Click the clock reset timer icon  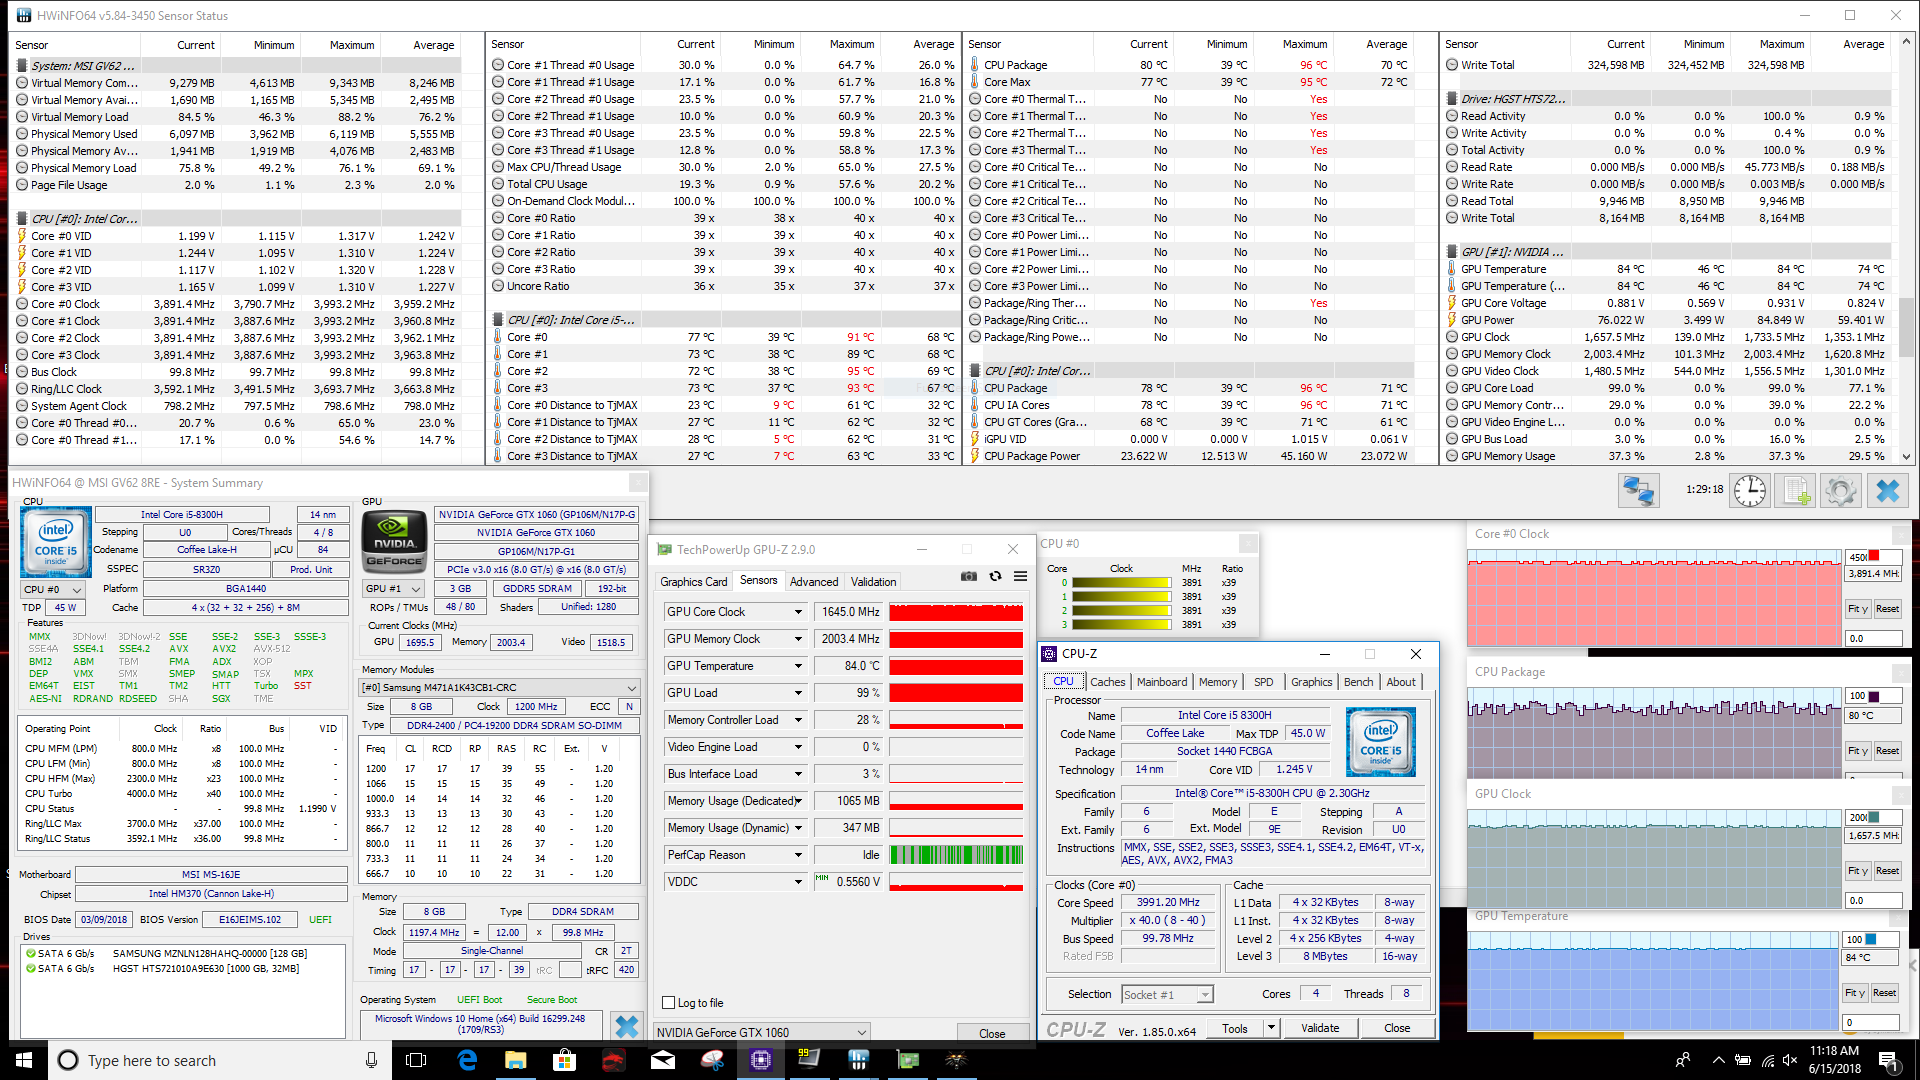coord(1749,491)
